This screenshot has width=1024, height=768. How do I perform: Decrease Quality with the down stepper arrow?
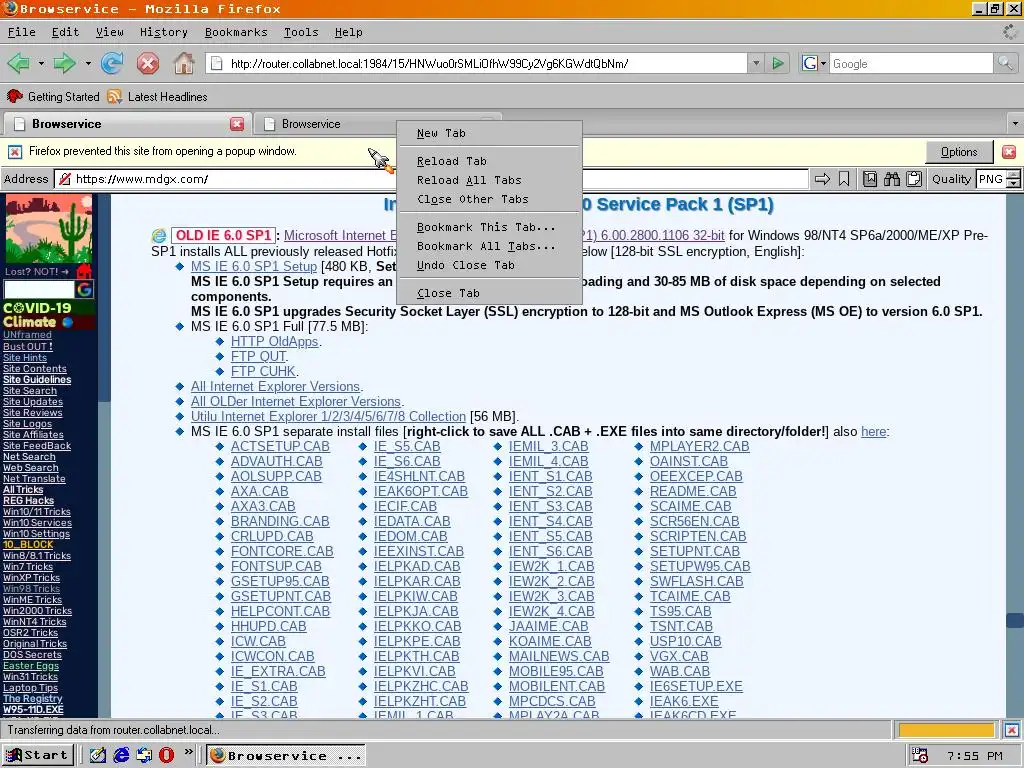(1013, 184)
